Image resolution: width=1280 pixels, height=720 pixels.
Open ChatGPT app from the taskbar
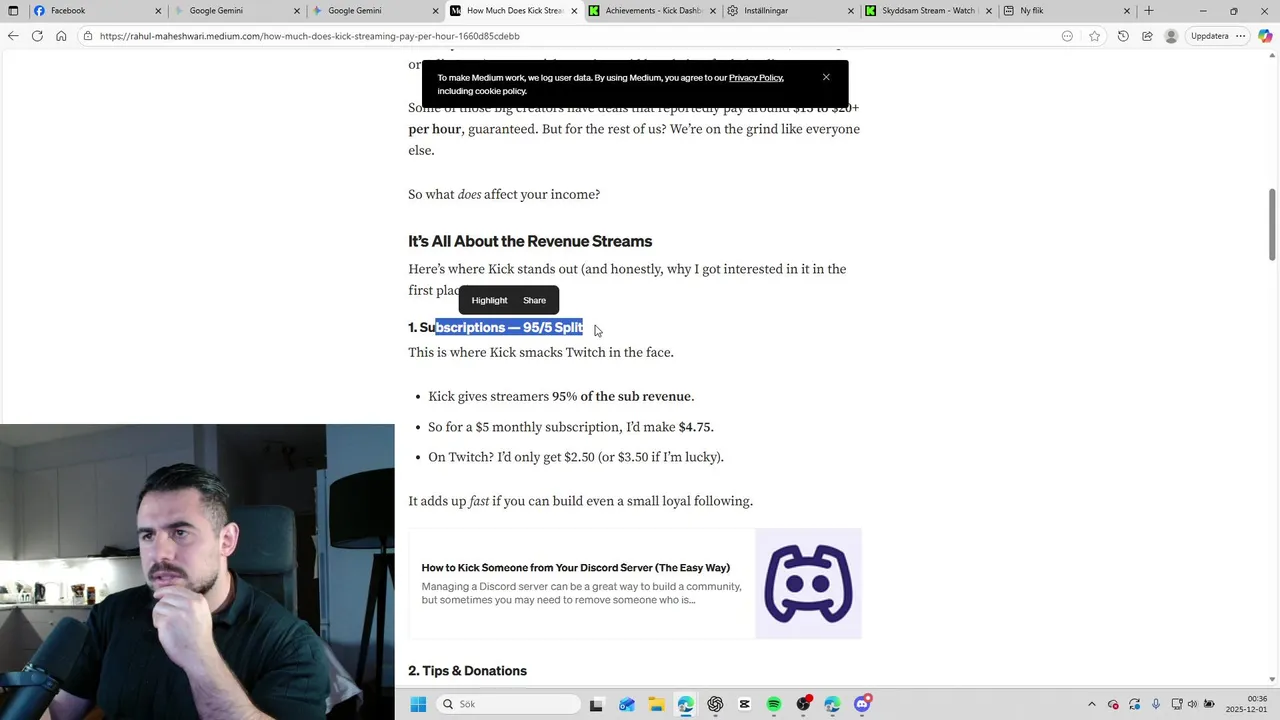(715, 704)
